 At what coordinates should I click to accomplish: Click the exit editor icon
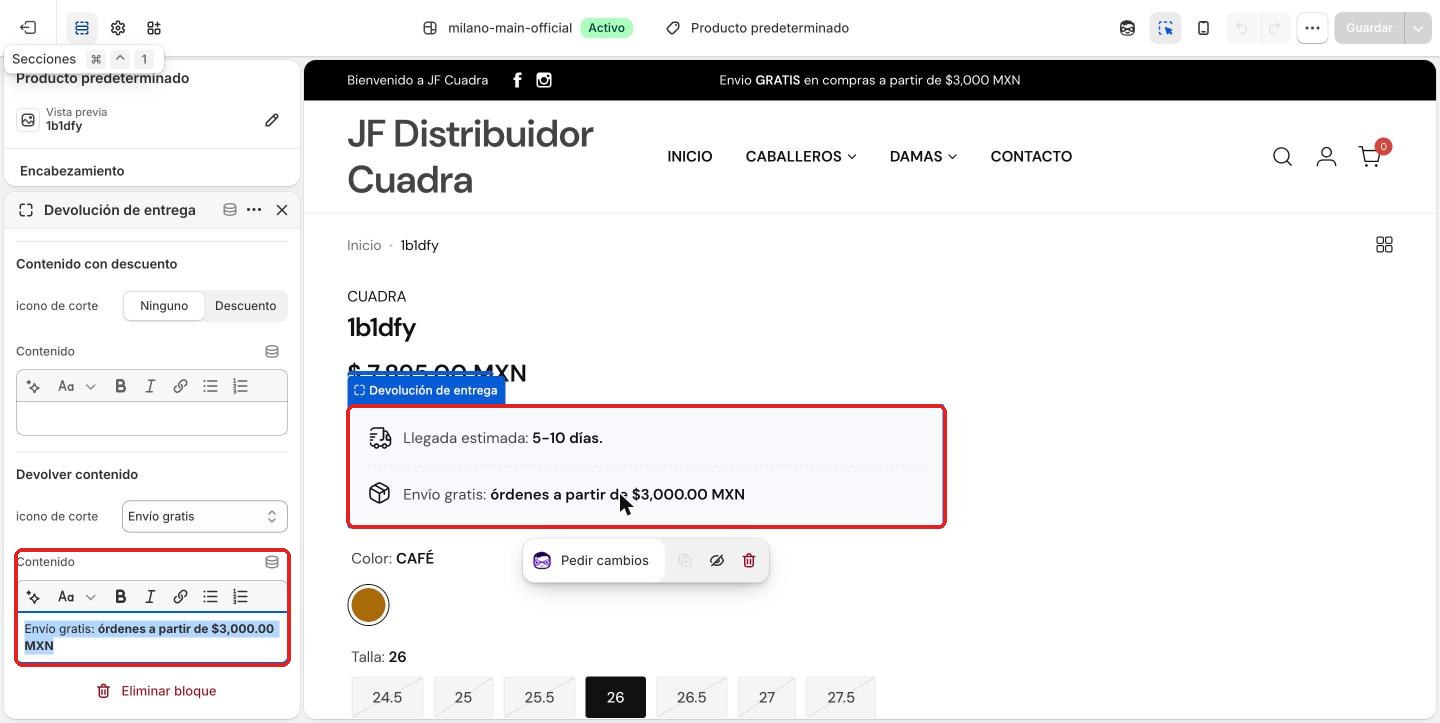click(28, 28)
